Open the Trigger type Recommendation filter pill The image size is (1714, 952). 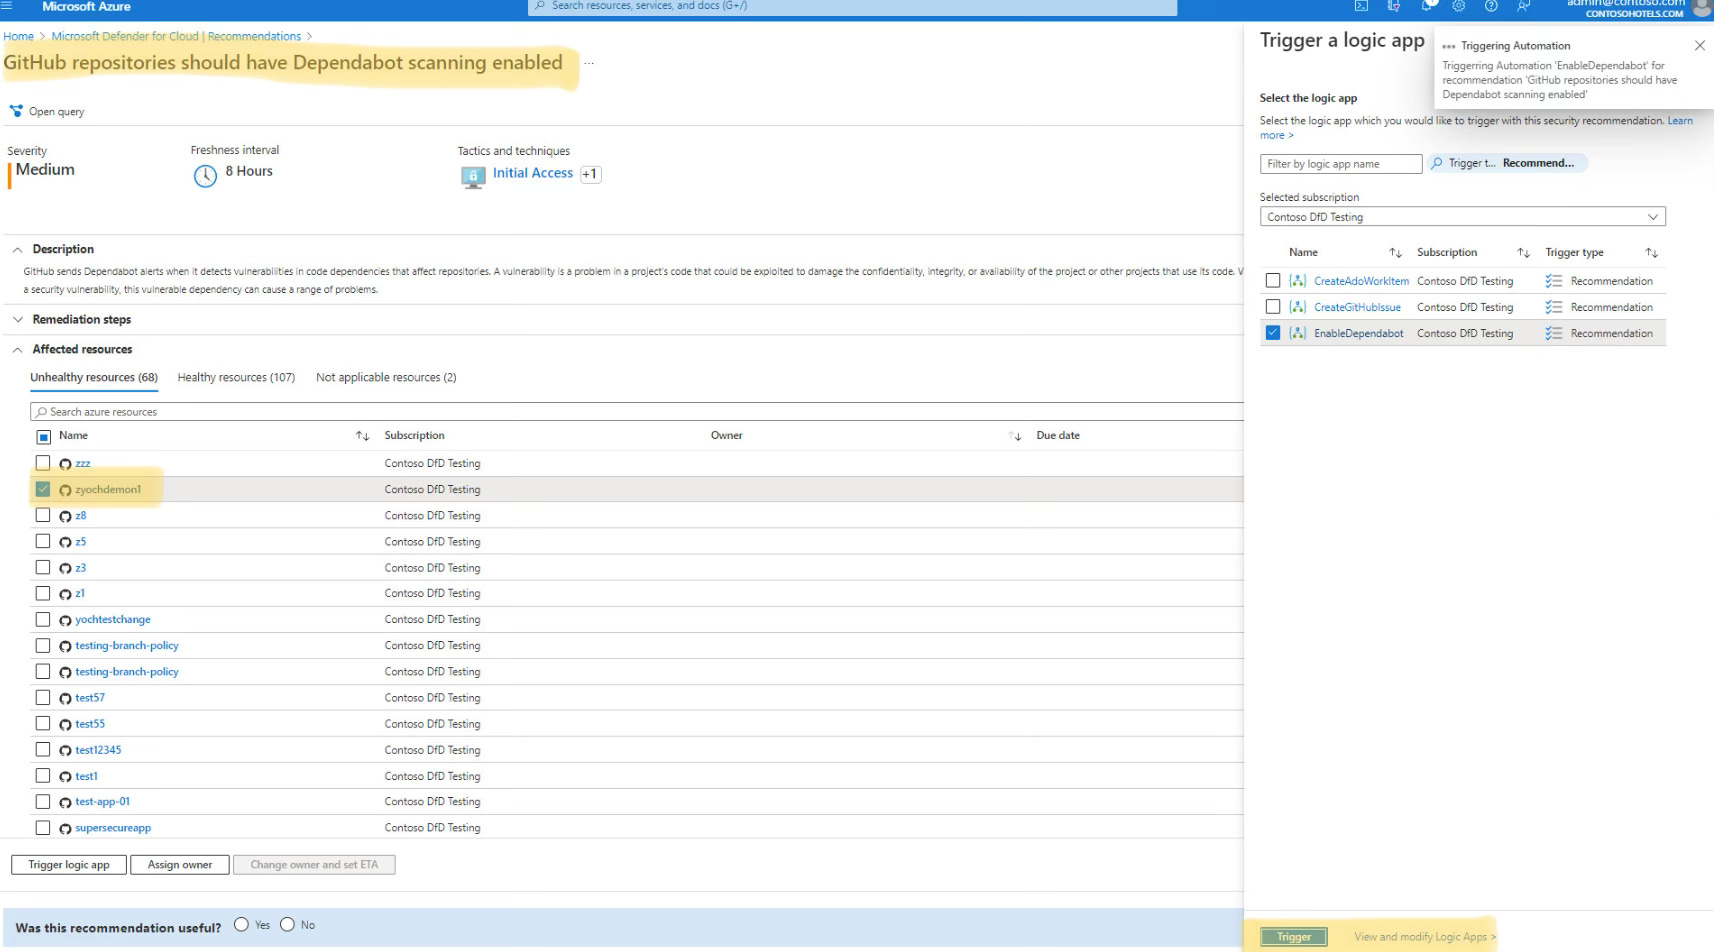[1506, 163]
